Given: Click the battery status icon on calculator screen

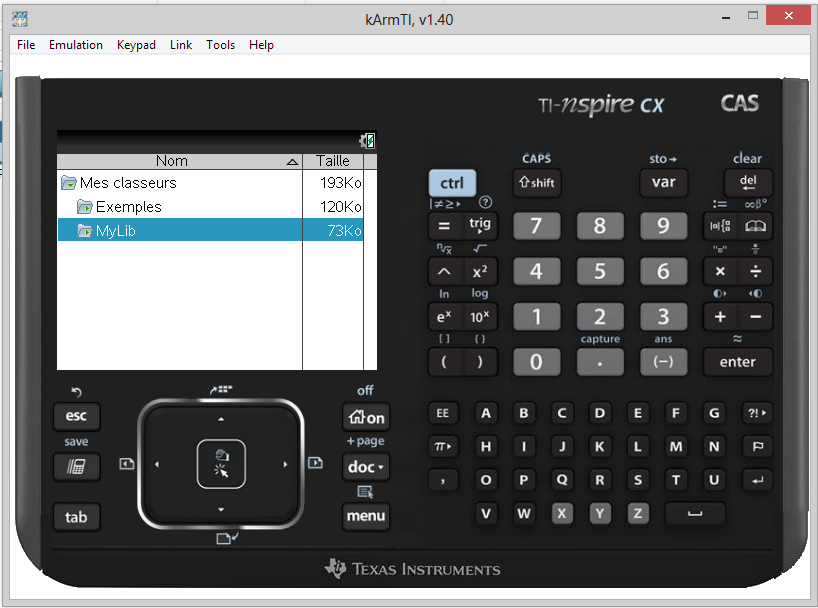Looking at the screenshot, I should pos(367,140).
